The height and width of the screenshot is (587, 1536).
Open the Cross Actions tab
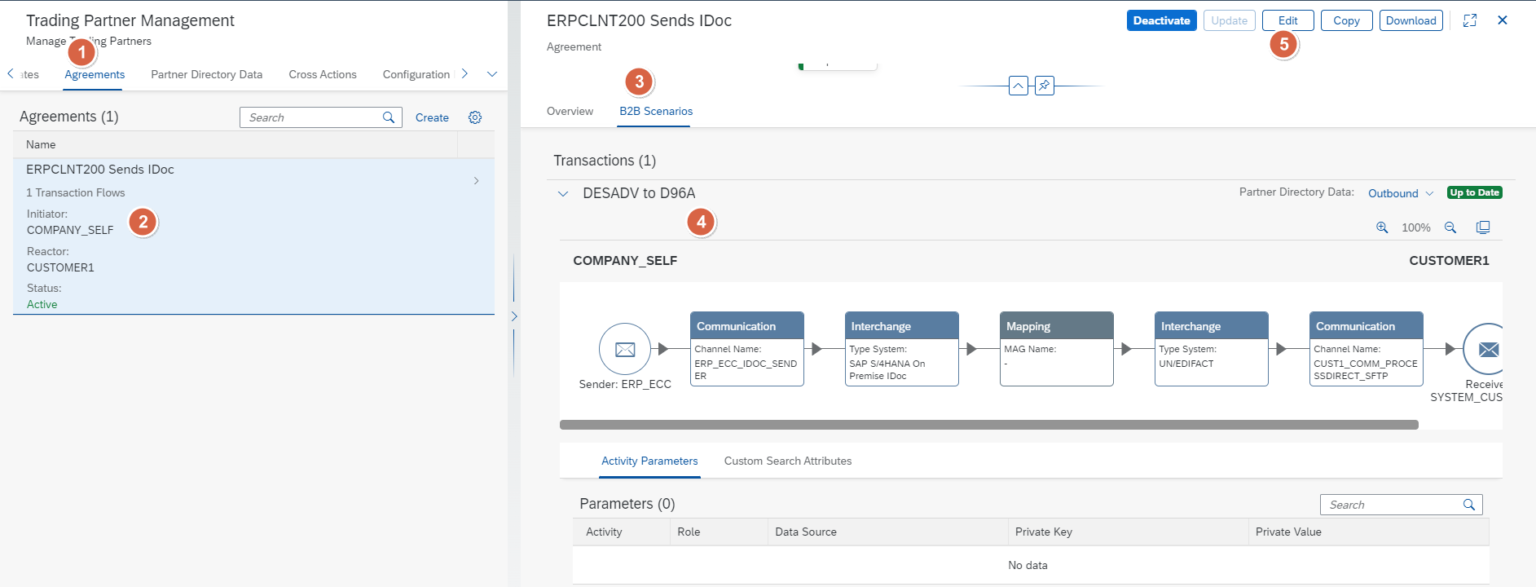[323, 75]
